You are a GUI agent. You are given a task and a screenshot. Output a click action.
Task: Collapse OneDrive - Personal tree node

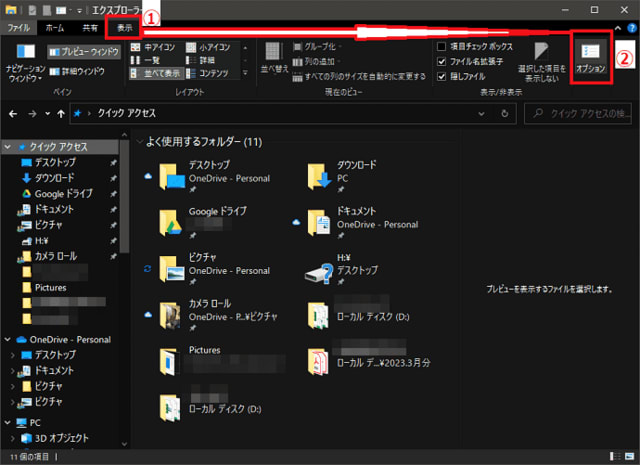tap(9, 339)
